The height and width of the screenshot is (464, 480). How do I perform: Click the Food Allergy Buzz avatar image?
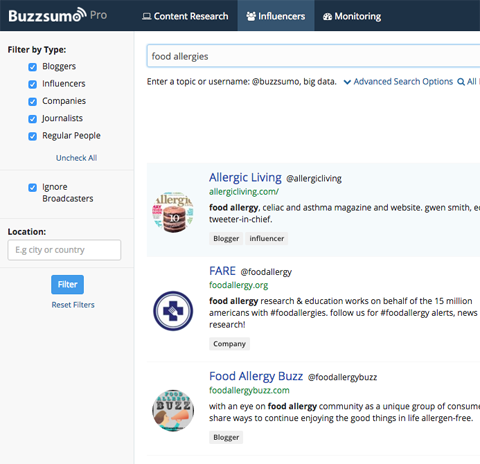173,411
